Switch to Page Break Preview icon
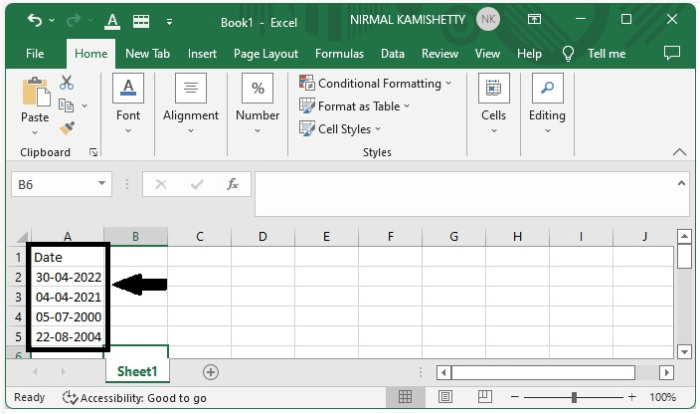The height and width of the screenshot is (414, 700). (x=484, y=397)
